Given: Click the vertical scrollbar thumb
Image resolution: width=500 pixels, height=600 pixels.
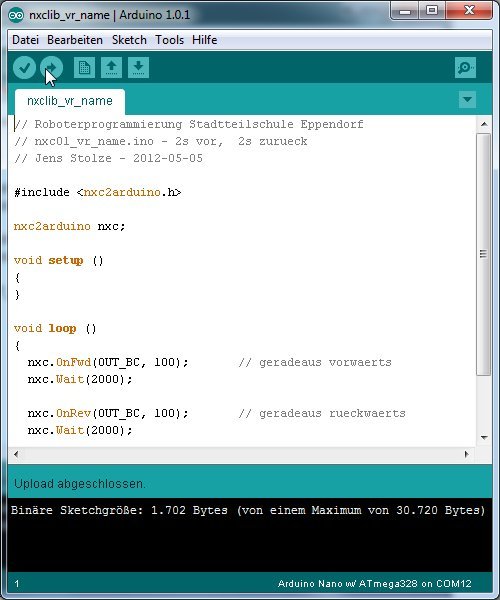Looking at the screenshot, I should coord(484,254).
